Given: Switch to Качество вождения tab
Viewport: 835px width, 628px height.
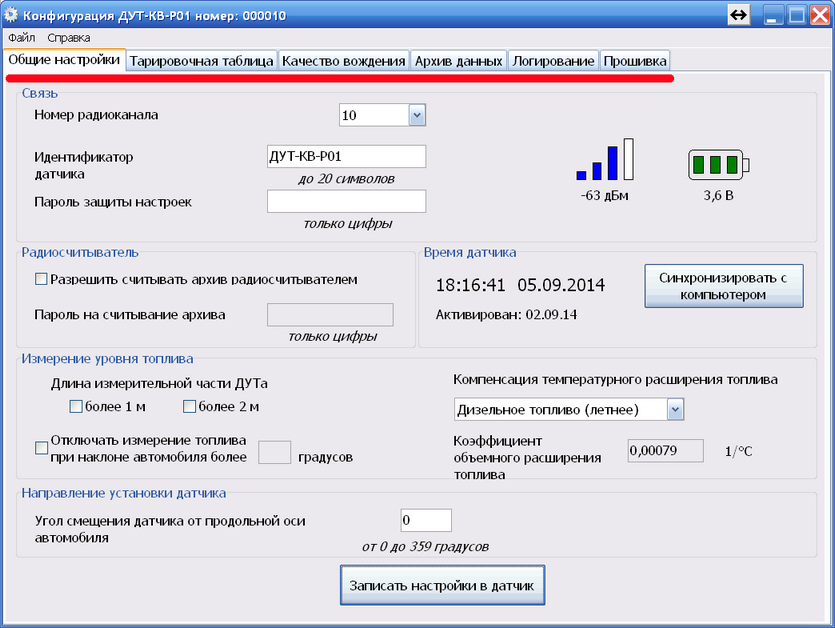Looking at the screenshot, I should pos(343,61).
